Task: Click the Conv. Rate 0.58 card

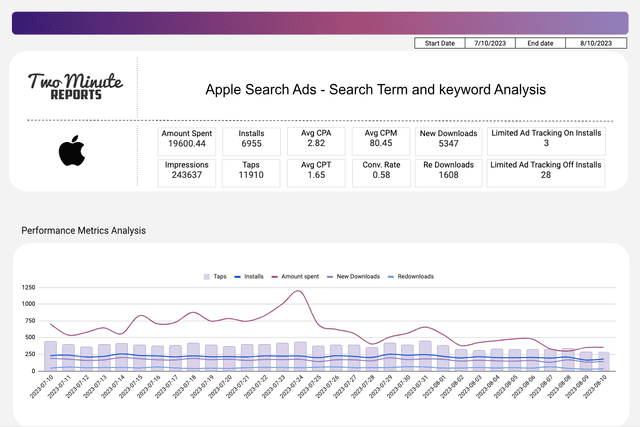Action: [381, 173]
